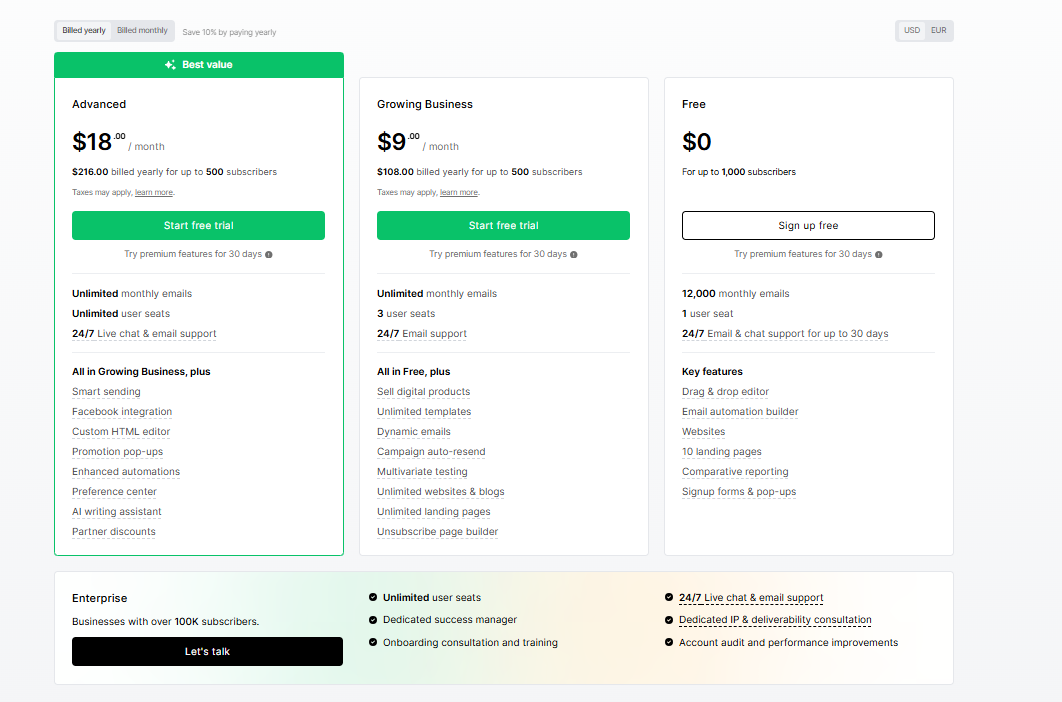Switch to Billed monthly
The image size is (1062, 702).
pyautogui.click(x=142, y=30)
